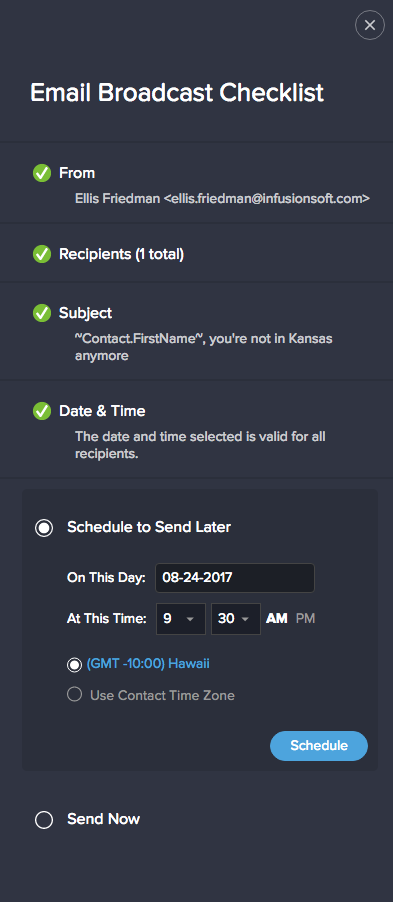Screen dimensions: 393x902
Task: Click the green checkmark beside Subject
Action: click(x=42, y=314)
